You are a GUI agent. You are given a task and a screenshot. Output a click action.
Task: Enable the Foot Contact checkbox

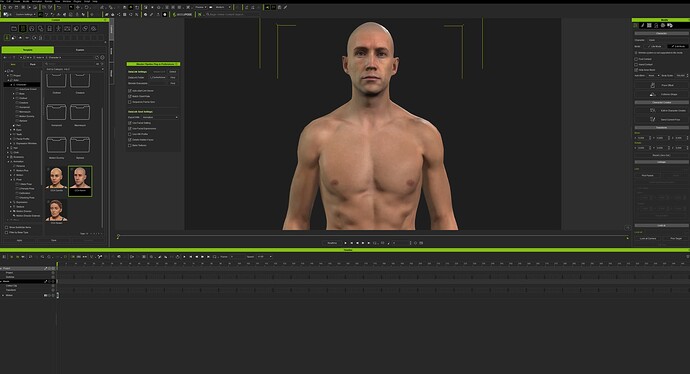[636, 59]
